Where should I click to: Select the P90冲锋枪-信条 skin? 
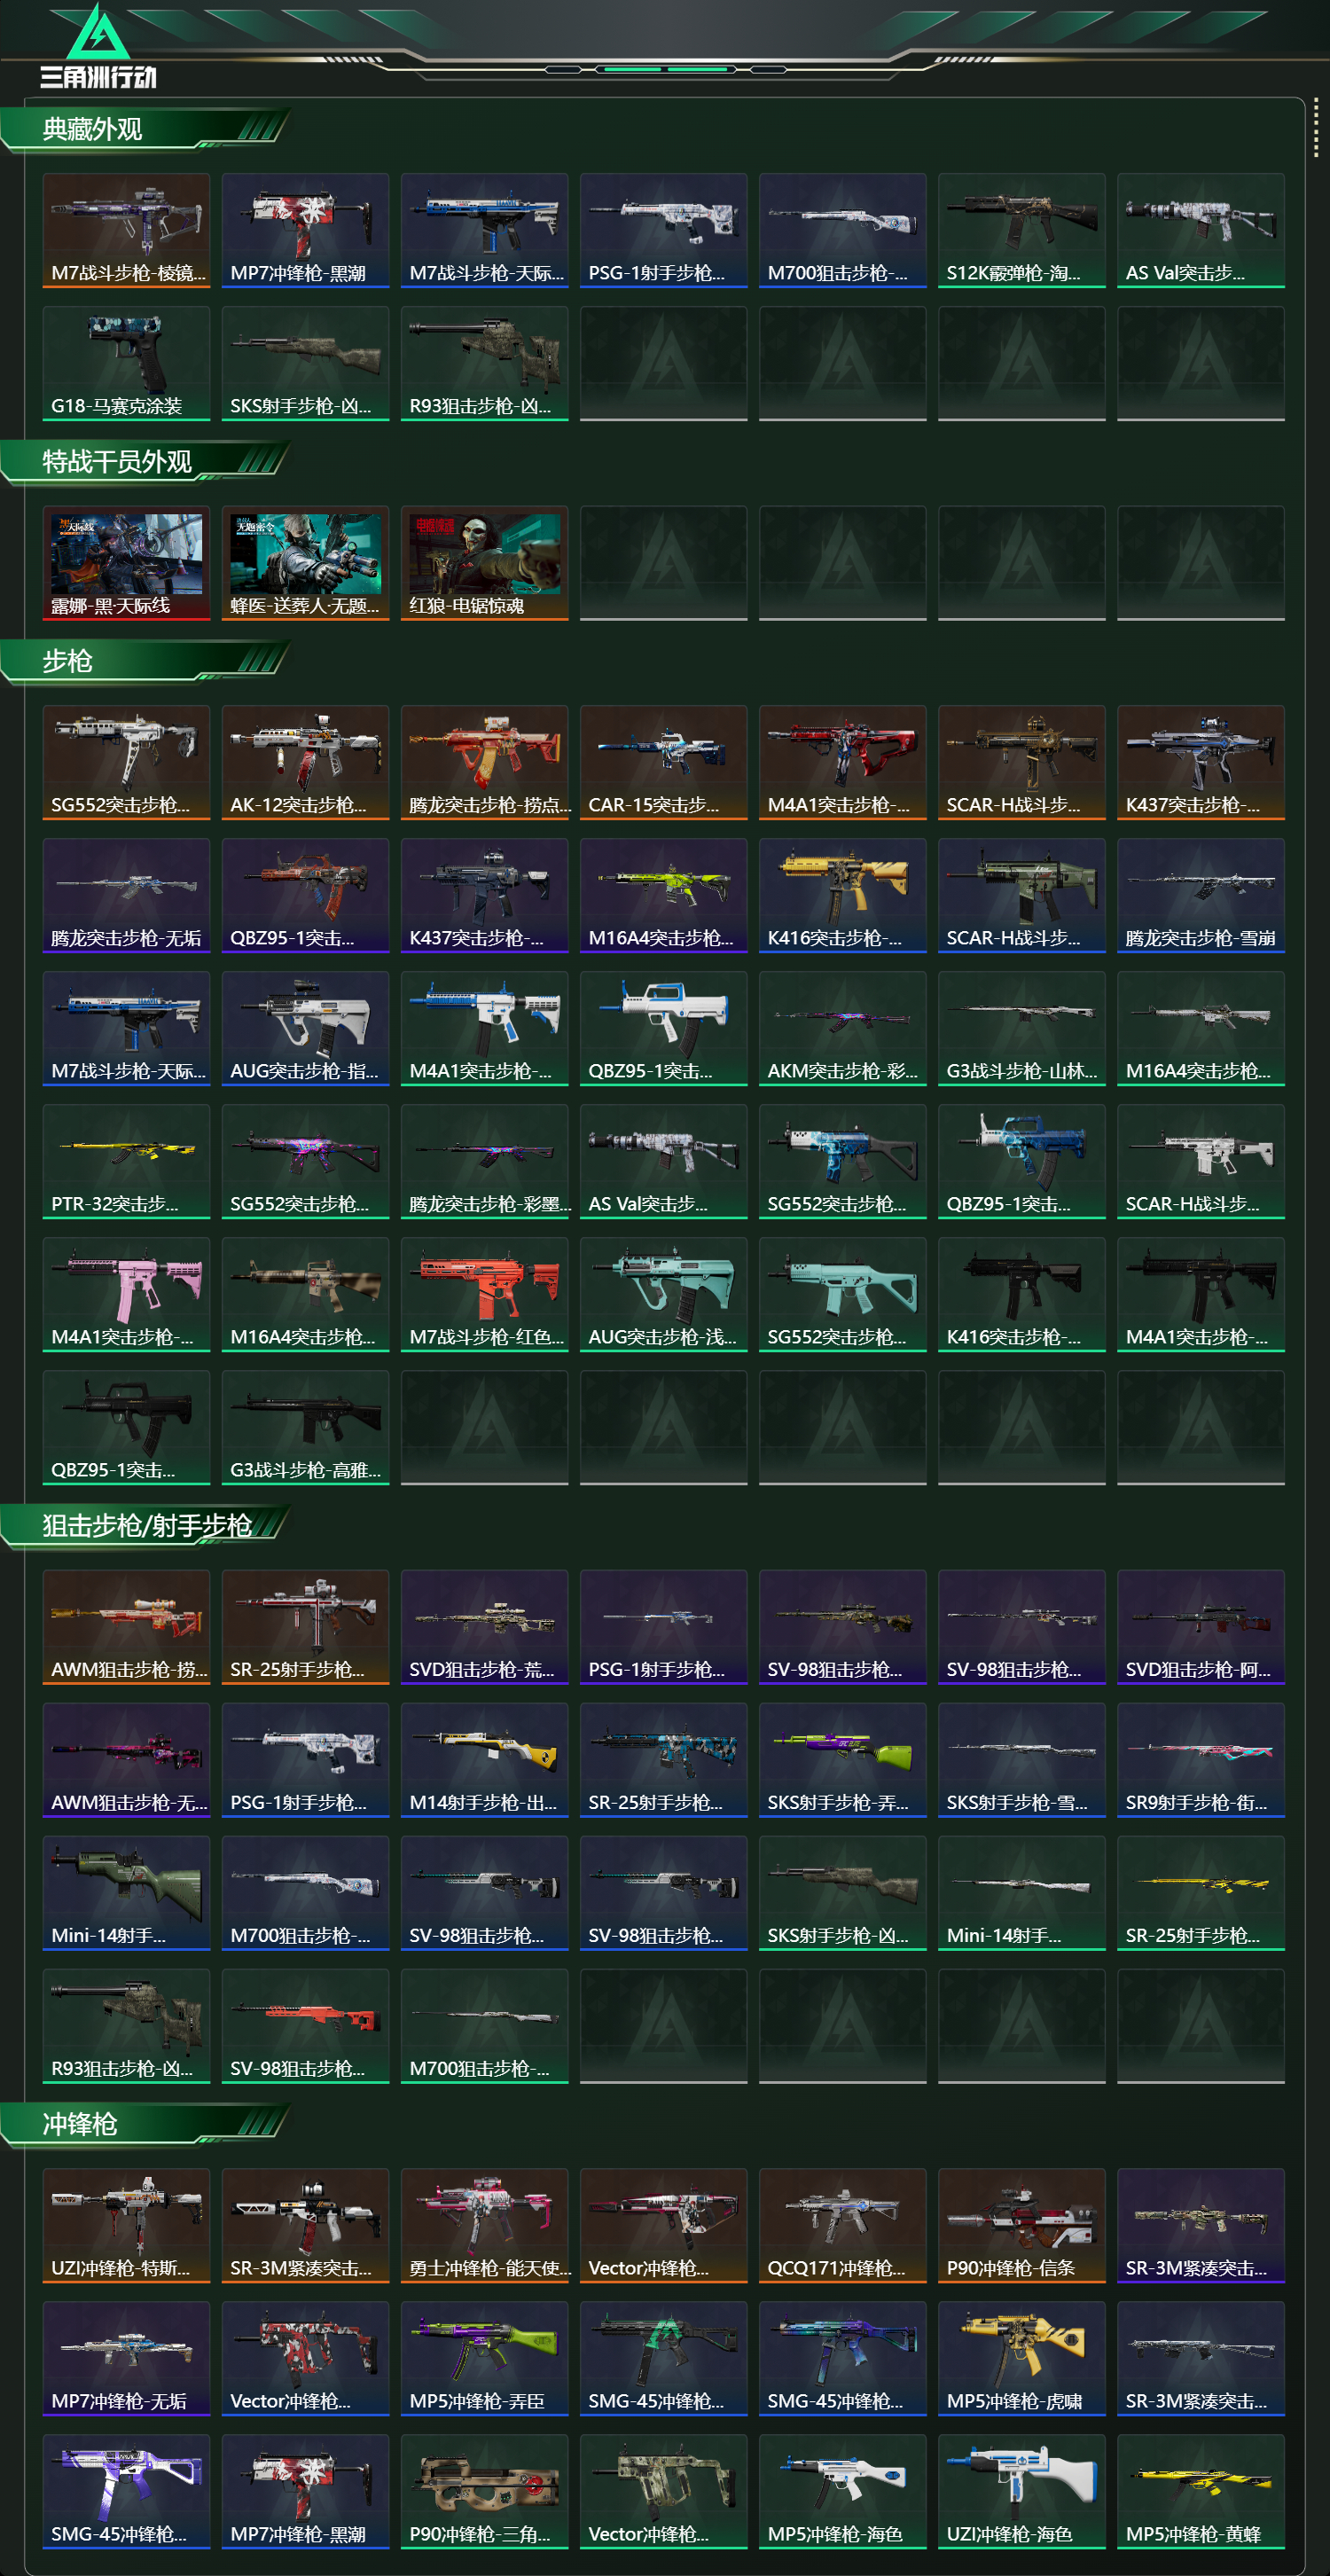coord(1021,2226)
